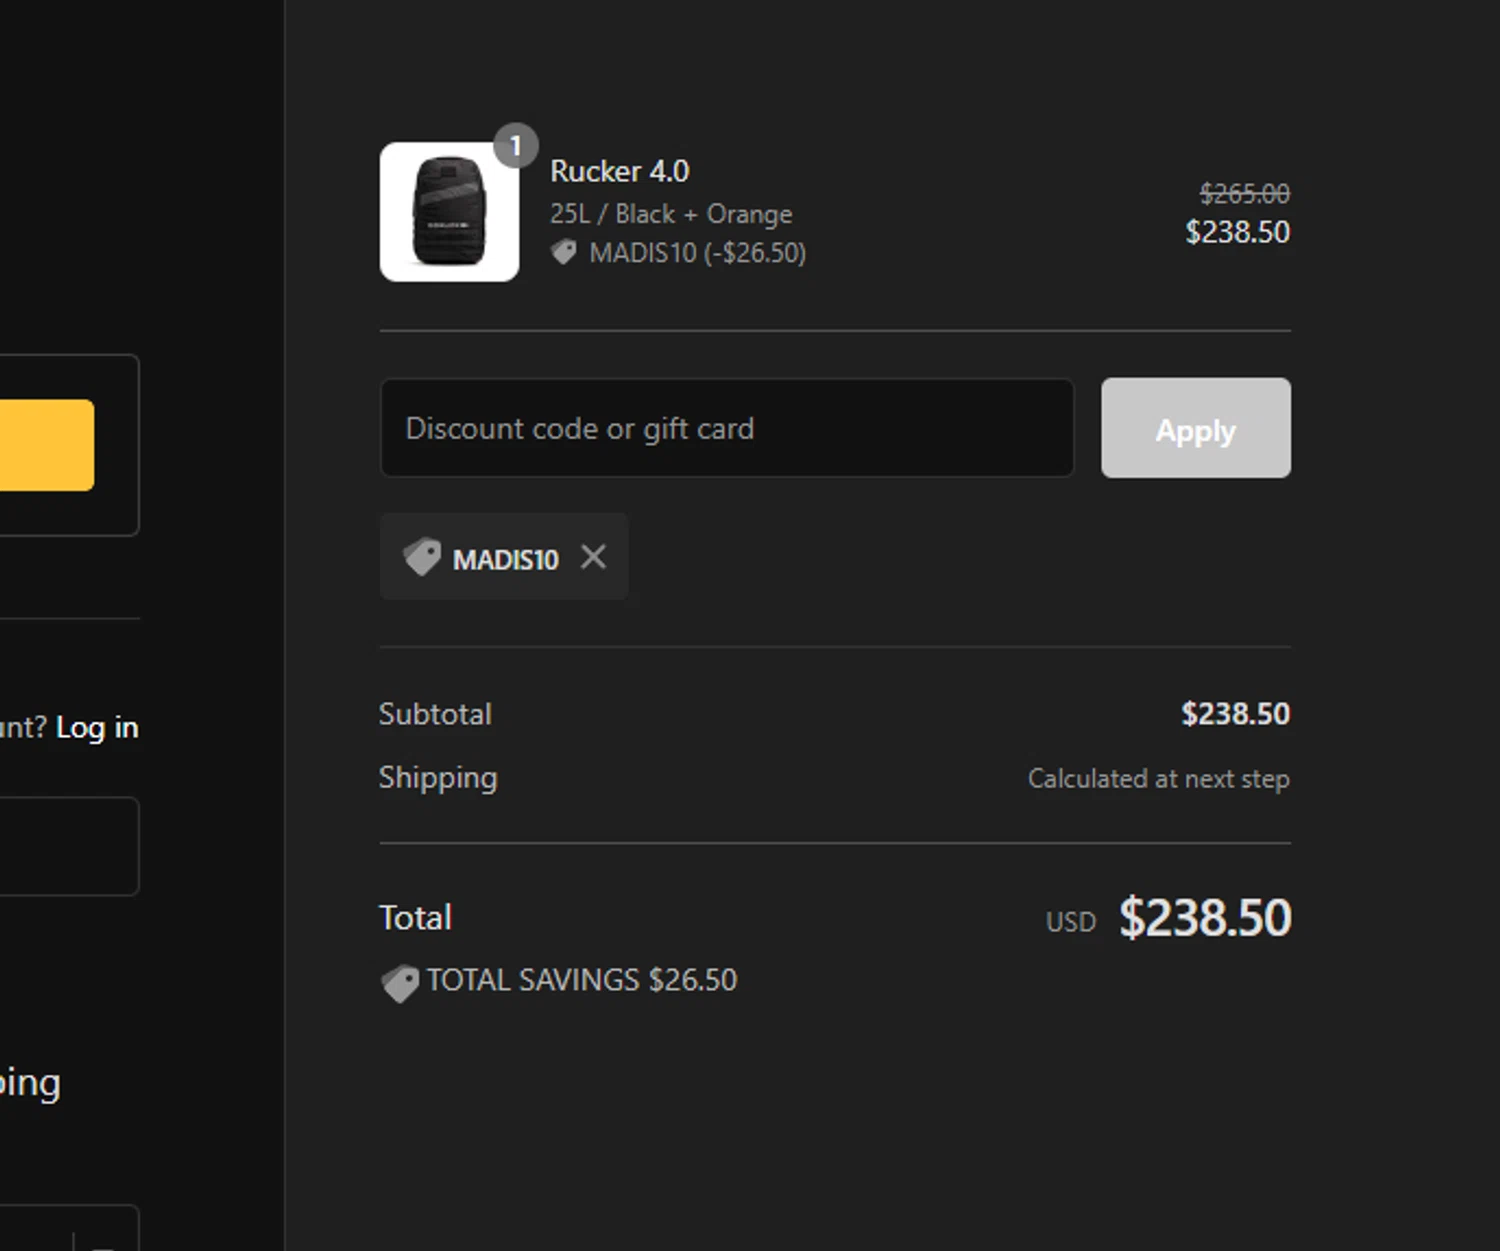Viewport: 1500px width, 1251px height.
Task: Select the Rucker 4.0 product title
Action: (x=619, y=172)
